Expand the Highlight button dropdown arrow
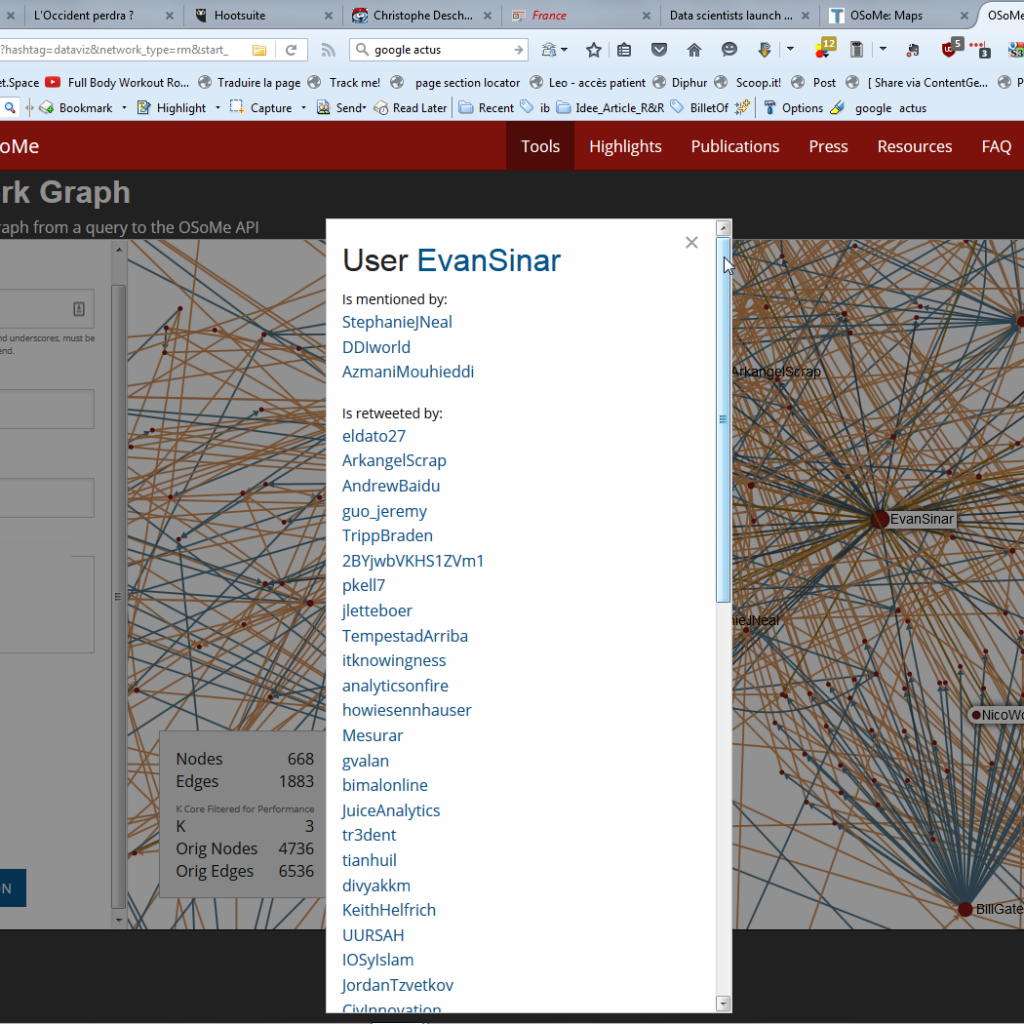Viewport: 1024px width, 1024px height. click(x=218, y=108)
